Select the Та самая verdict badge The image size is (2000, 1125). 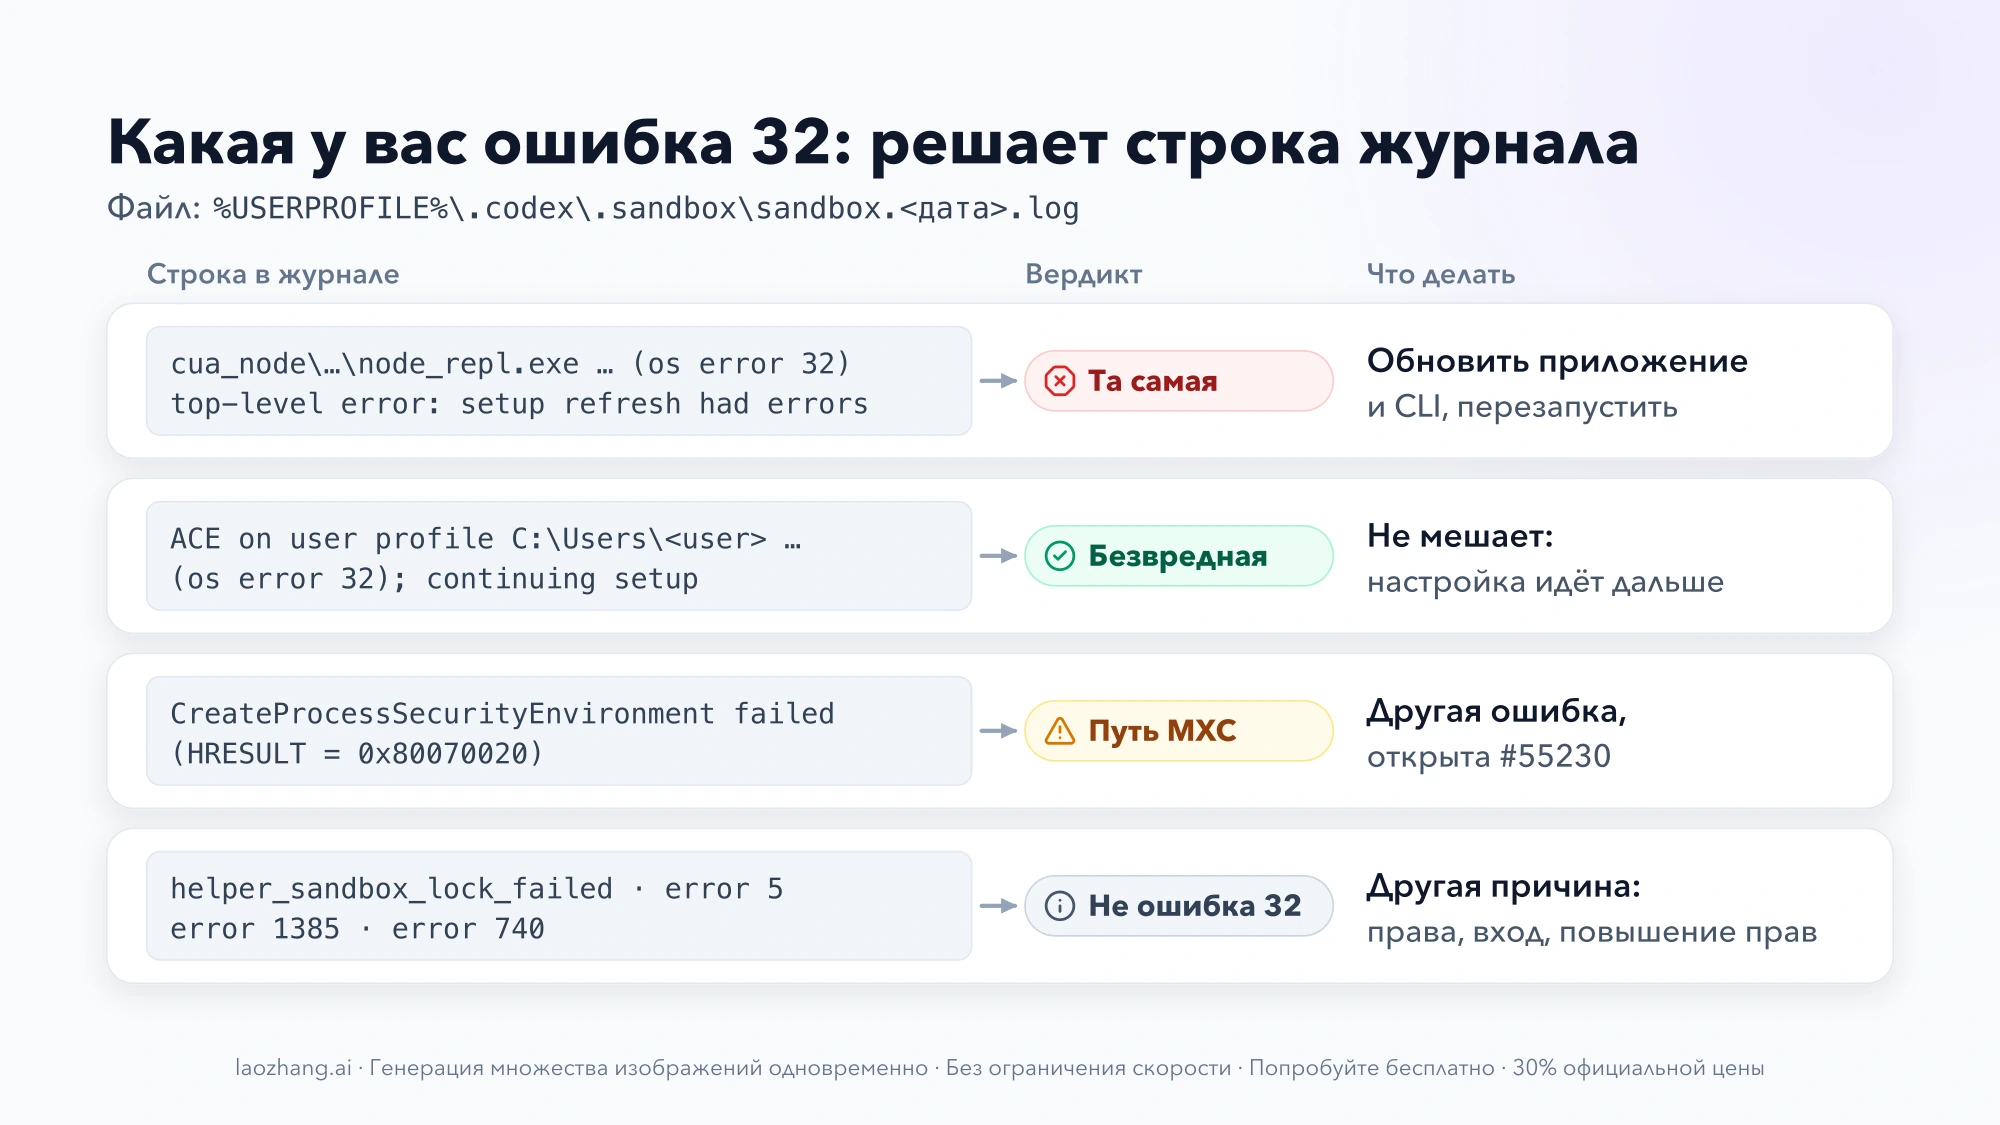[1179, 381]
